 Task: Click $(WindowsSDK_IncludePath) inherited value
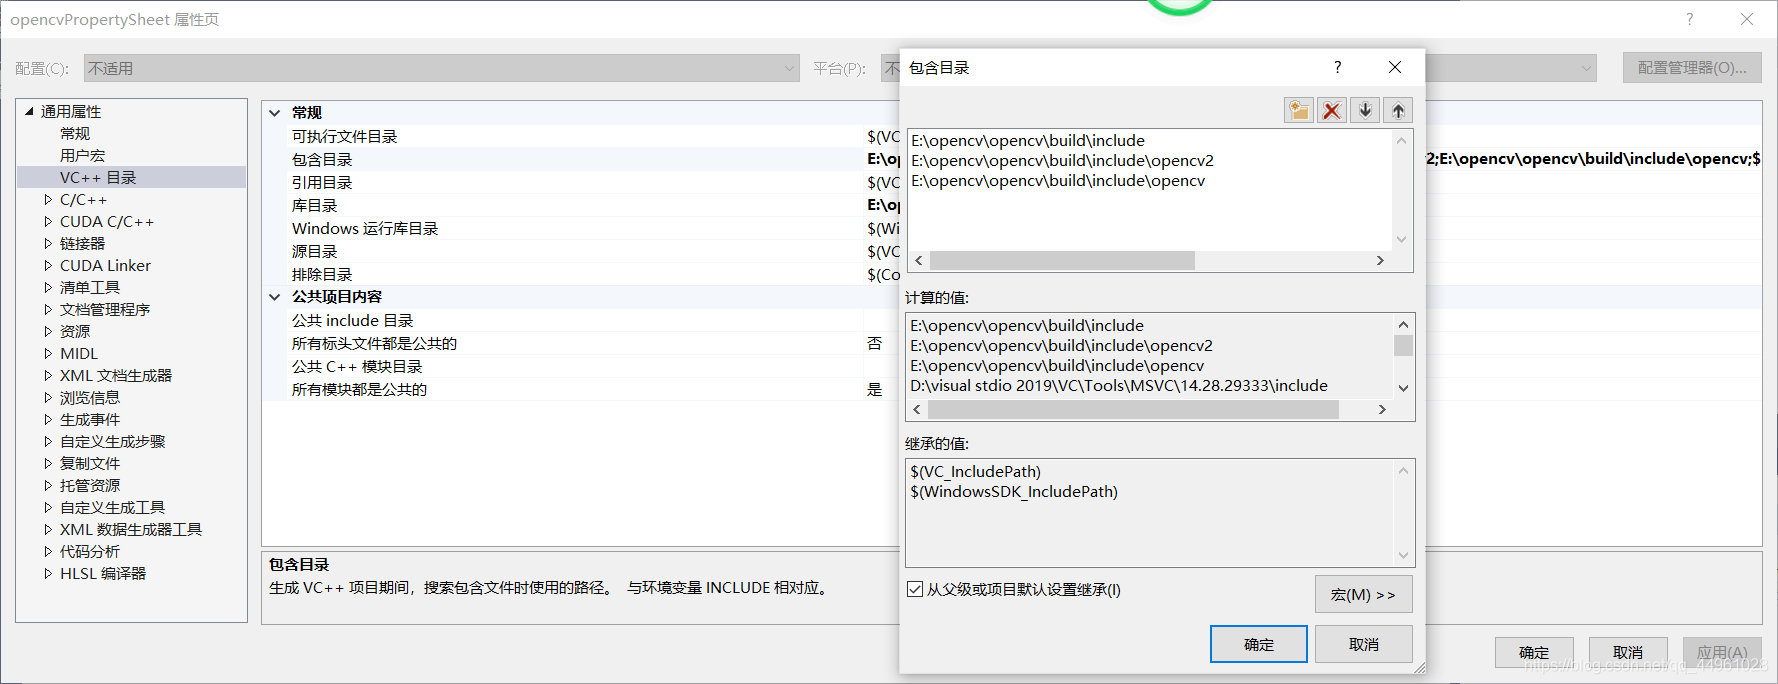[1014, 492]
